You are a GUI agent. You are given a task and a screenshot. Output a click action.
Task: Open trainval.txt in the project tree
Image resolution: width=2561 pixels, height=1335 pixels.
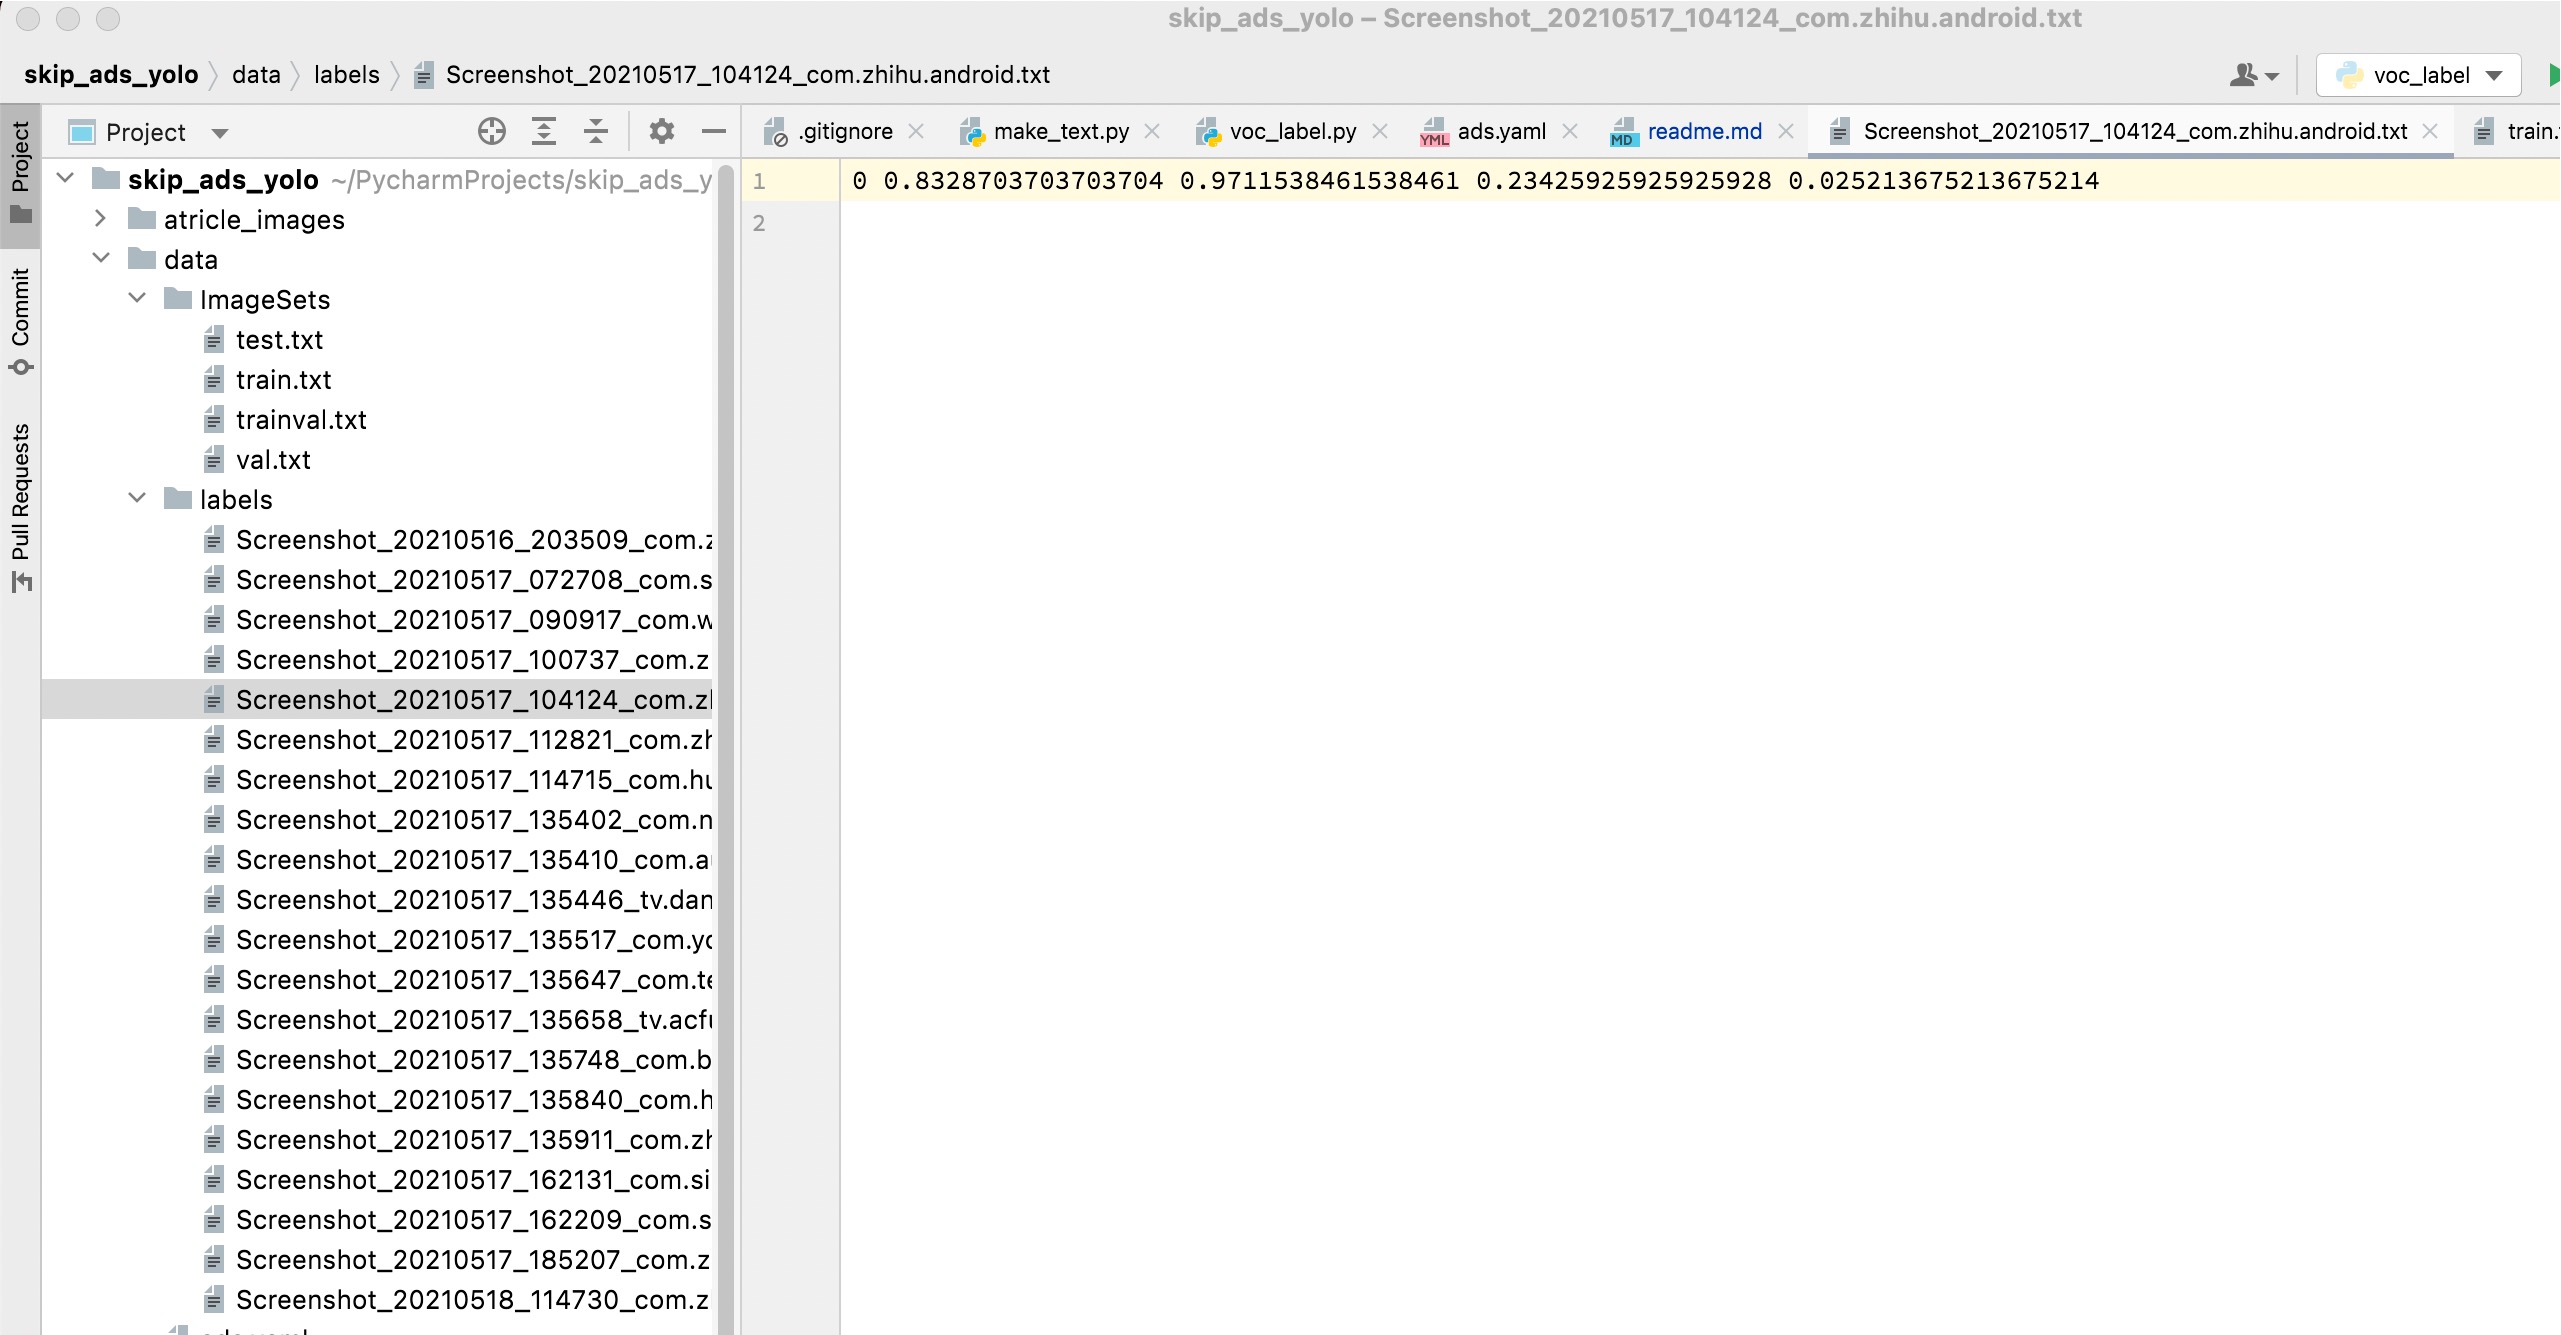(x=300, y=420)
